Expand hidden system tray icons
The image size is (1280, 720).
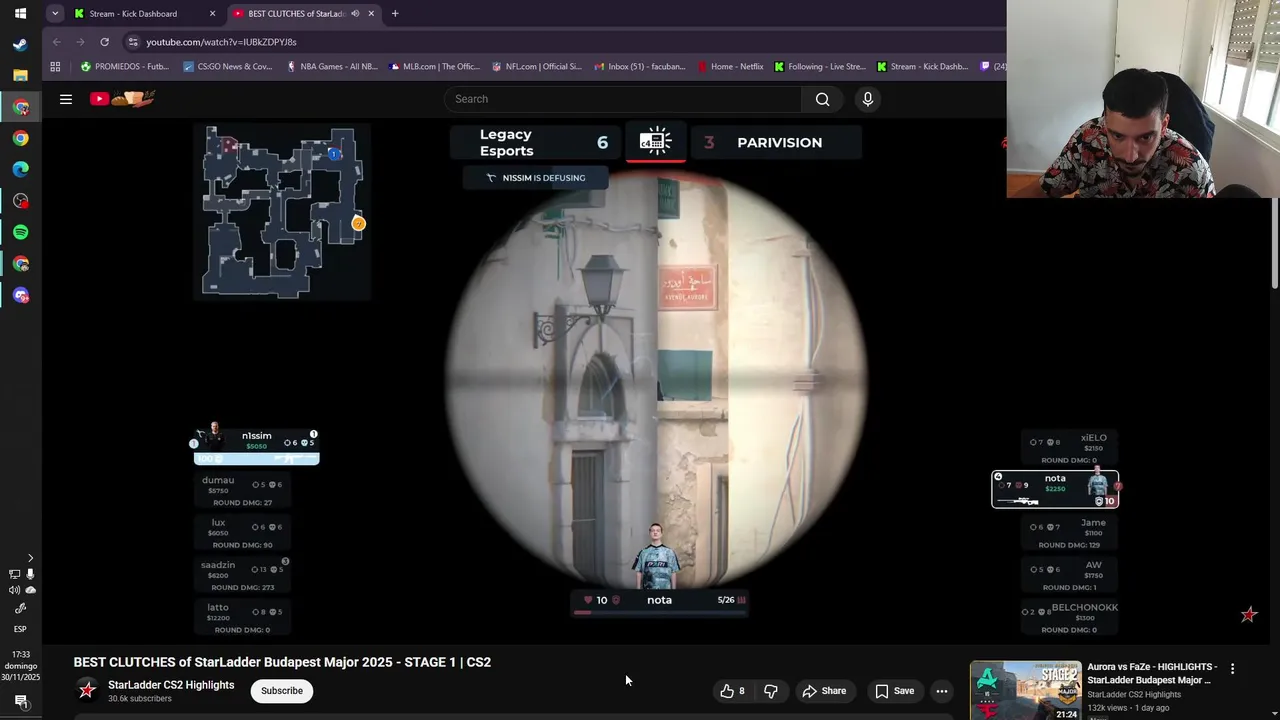click(30, 558)
